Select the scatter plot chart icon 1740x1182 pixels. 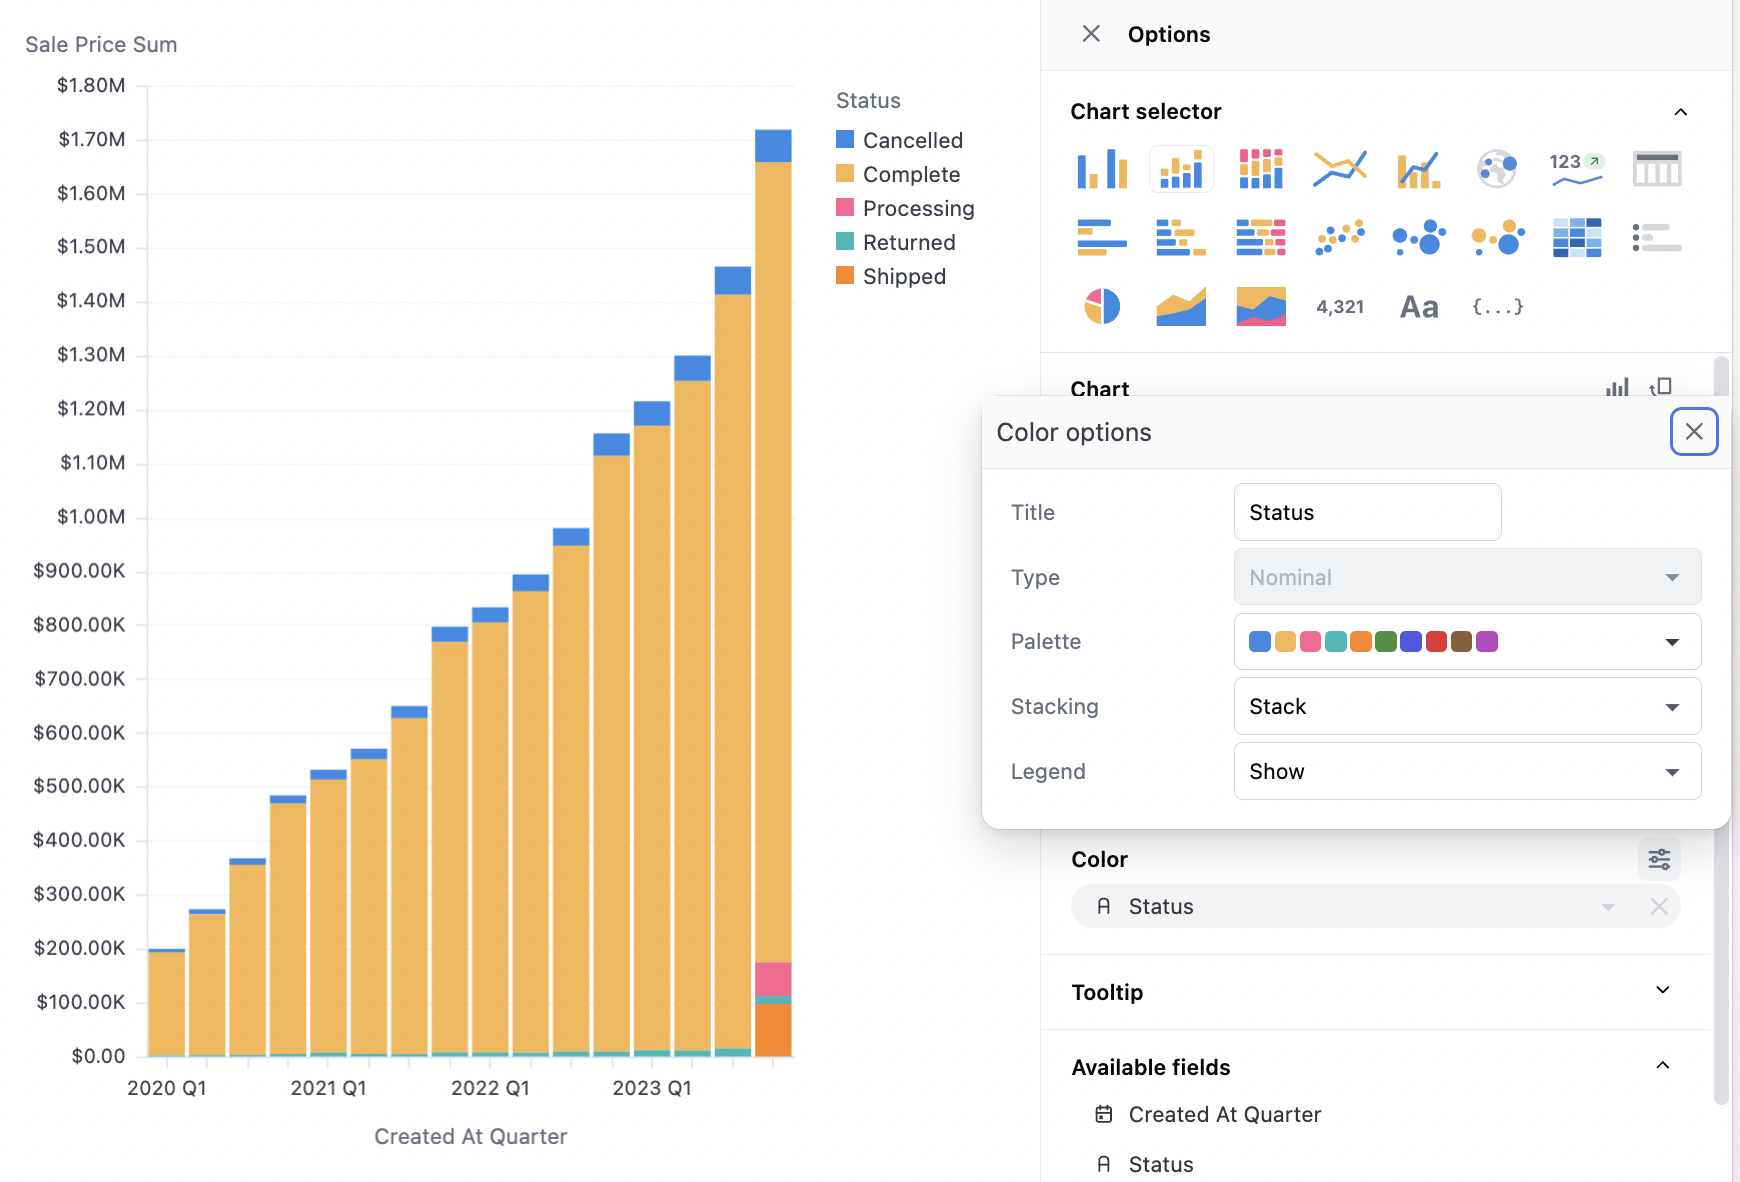click(x=1340, y=238)
